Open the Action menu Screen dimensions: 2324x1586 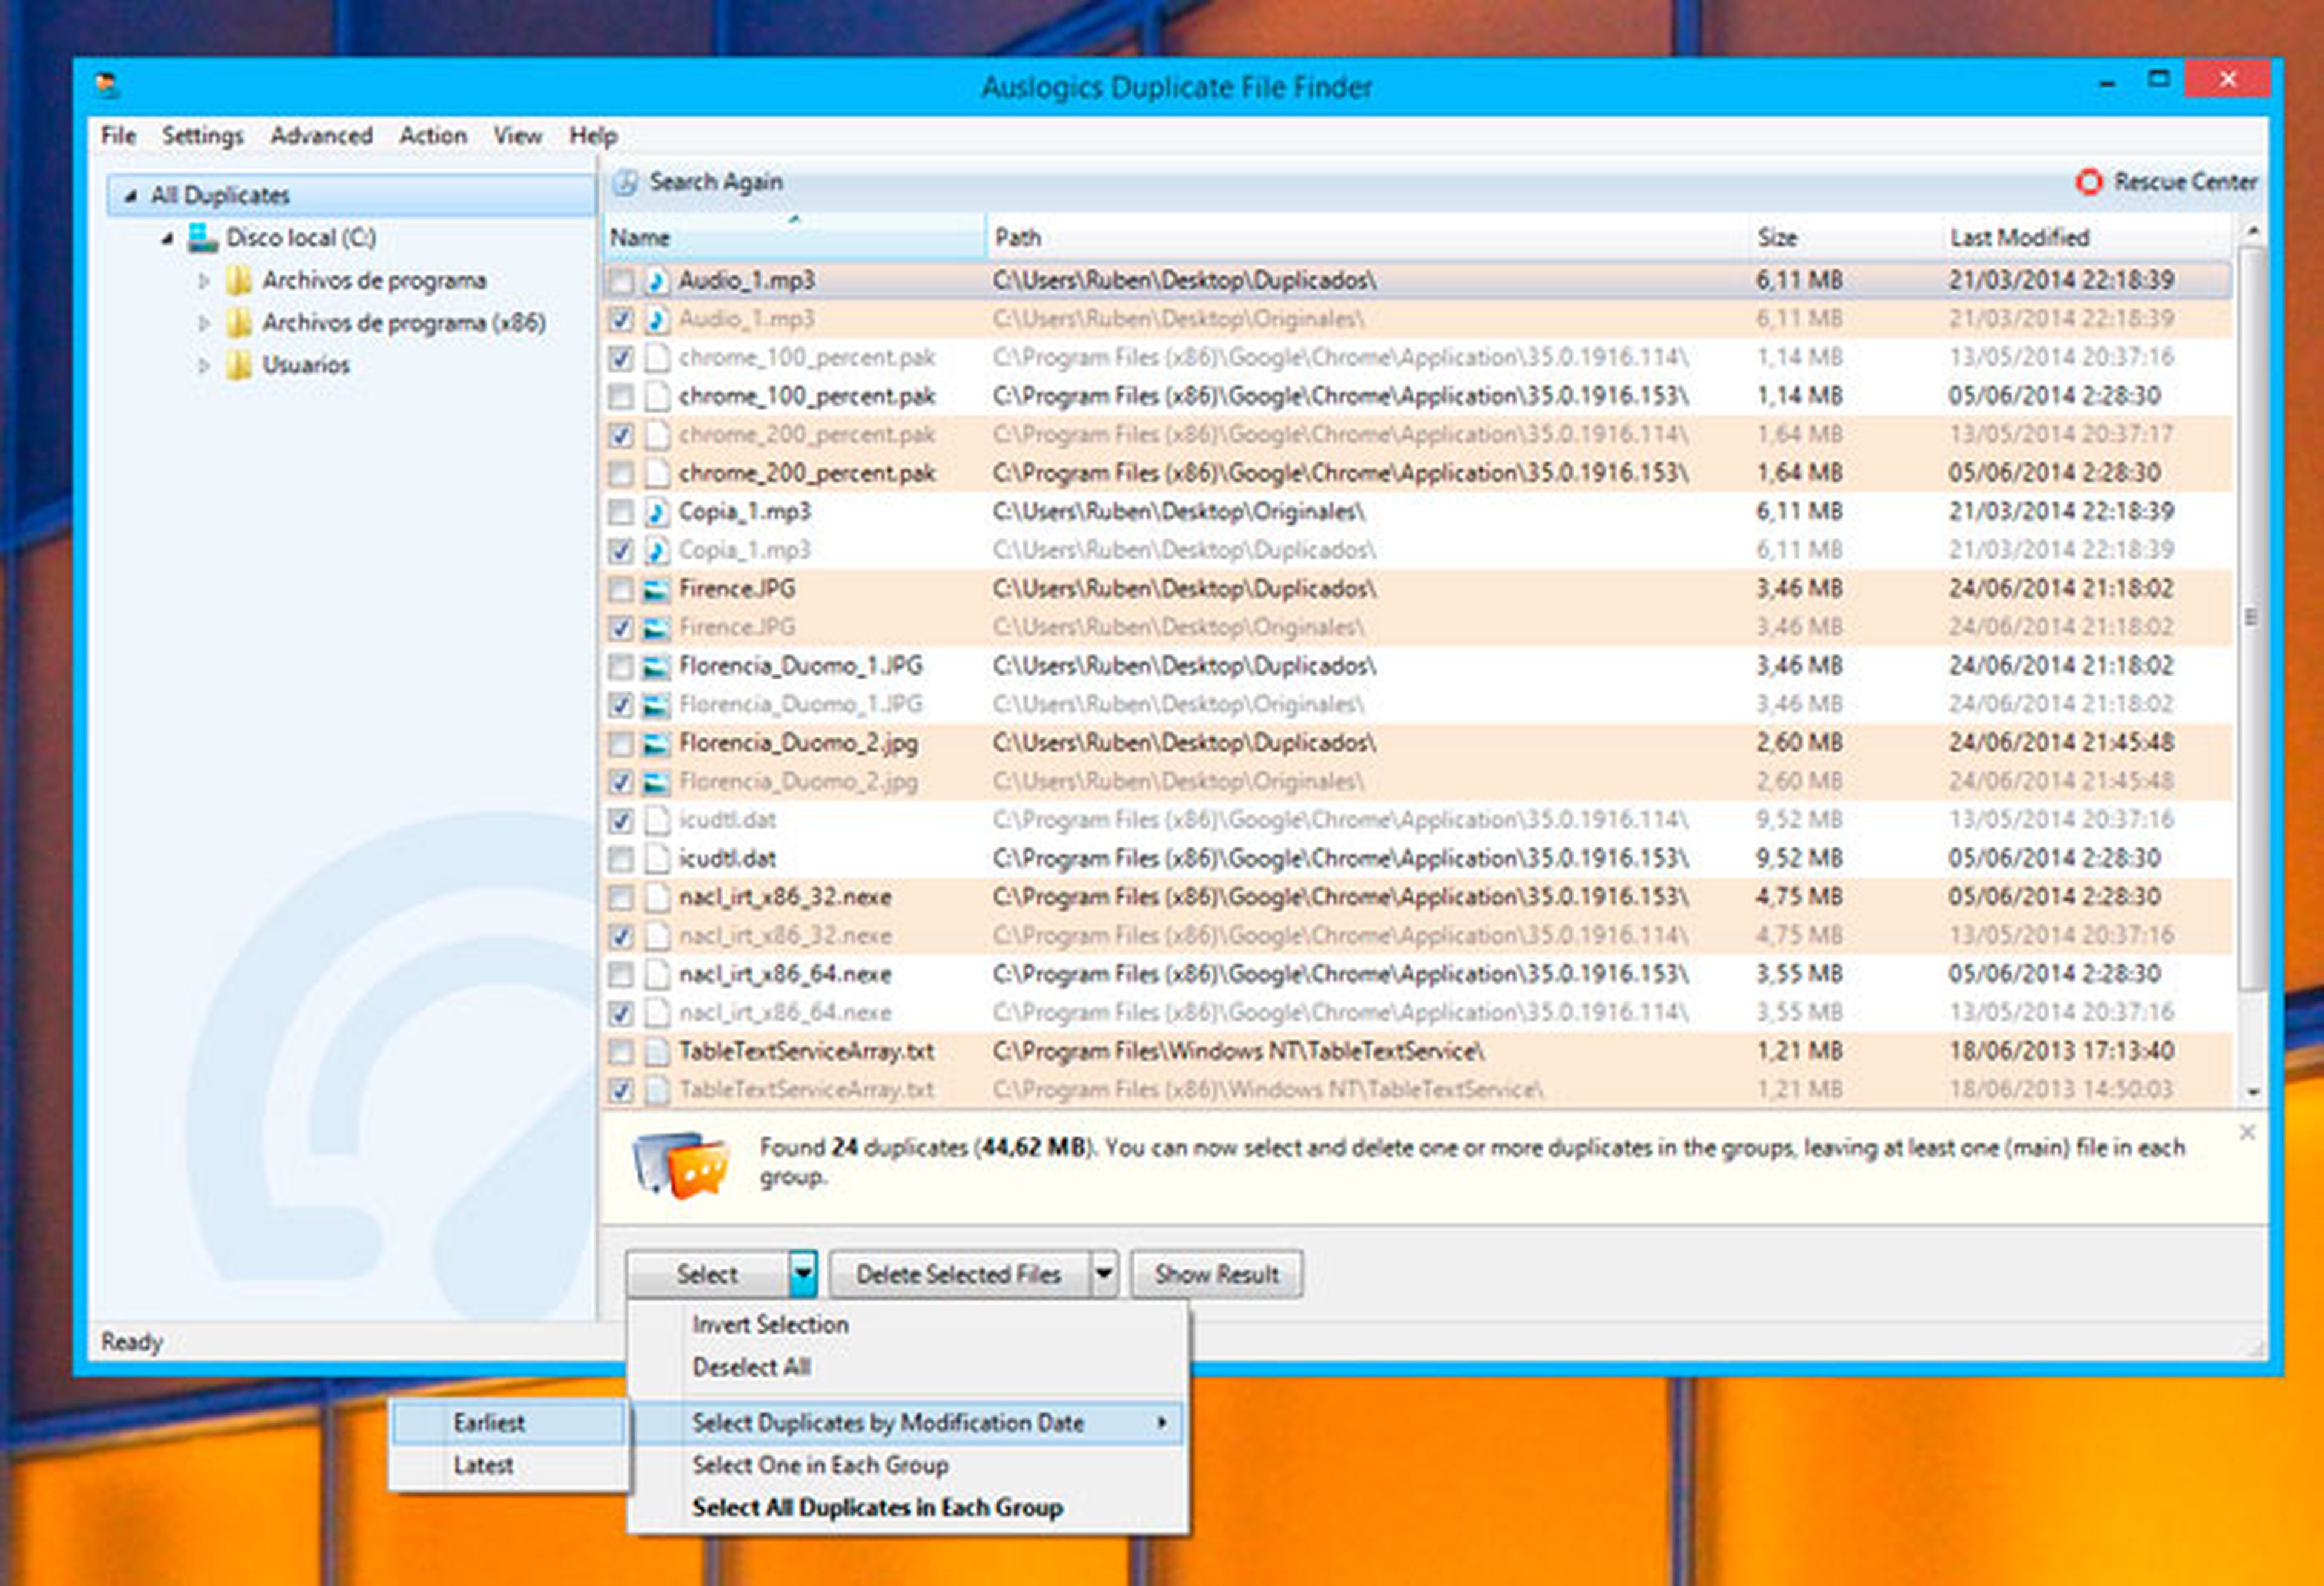click(x=433, y=135)
